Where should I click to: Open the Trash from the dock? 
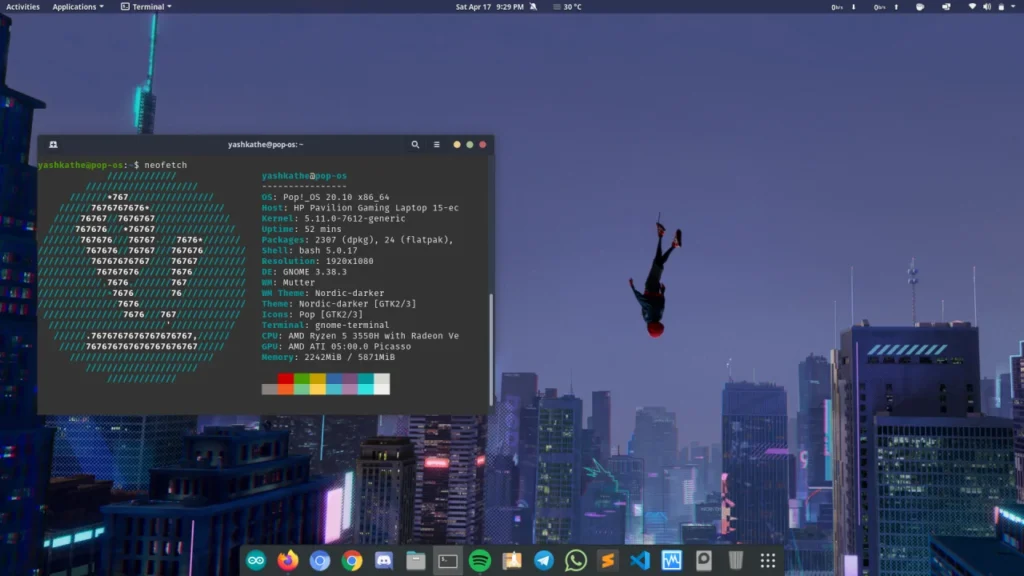point(736,560)
